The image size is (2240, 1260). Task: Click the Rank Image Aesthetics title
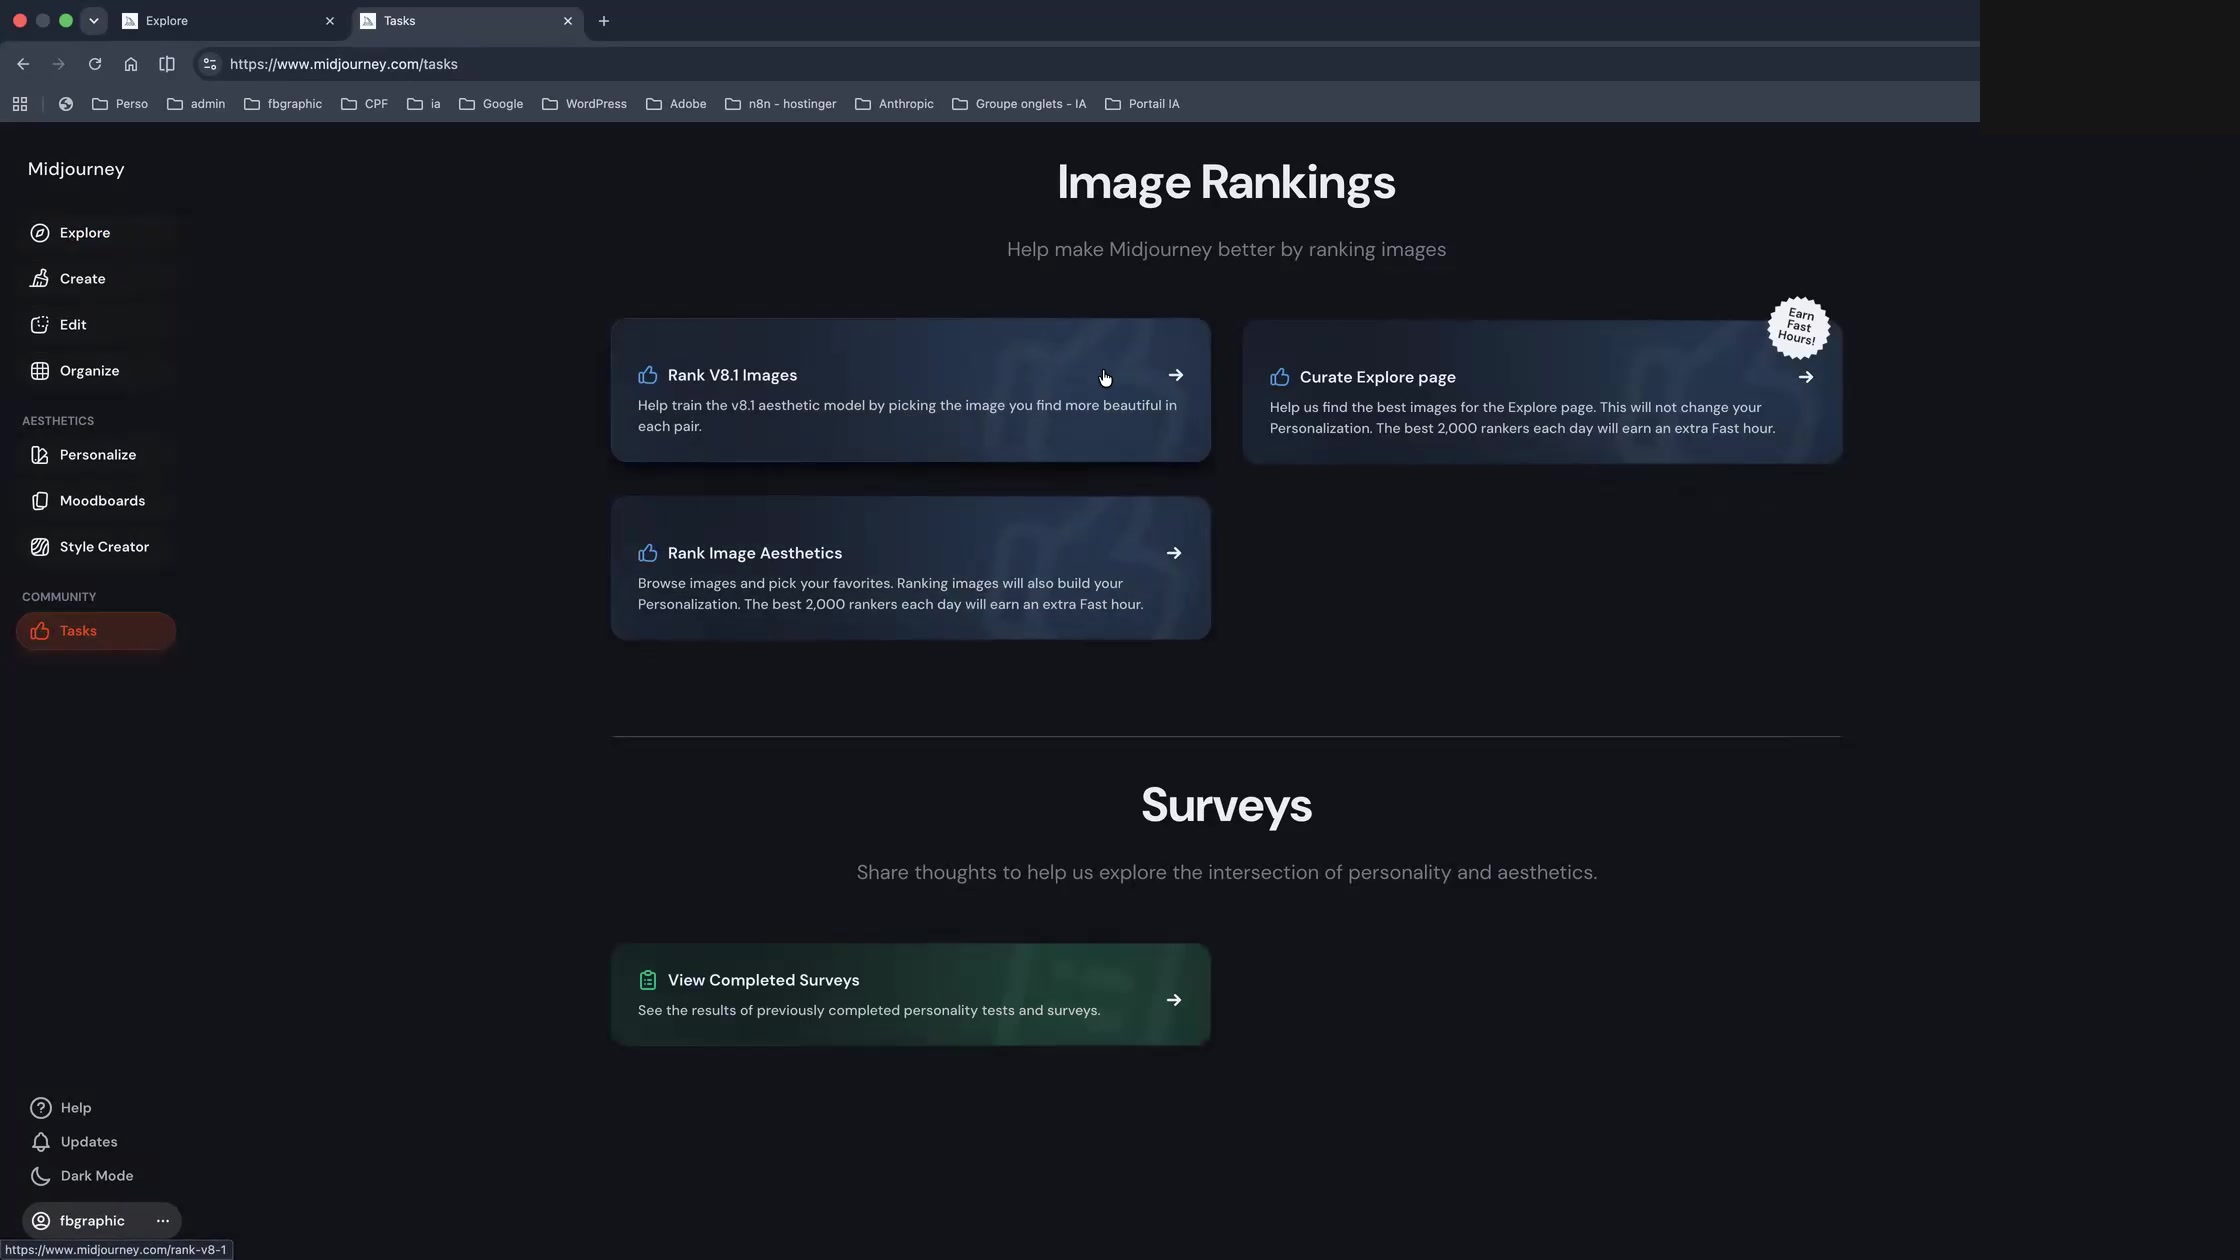pos(754,553)
